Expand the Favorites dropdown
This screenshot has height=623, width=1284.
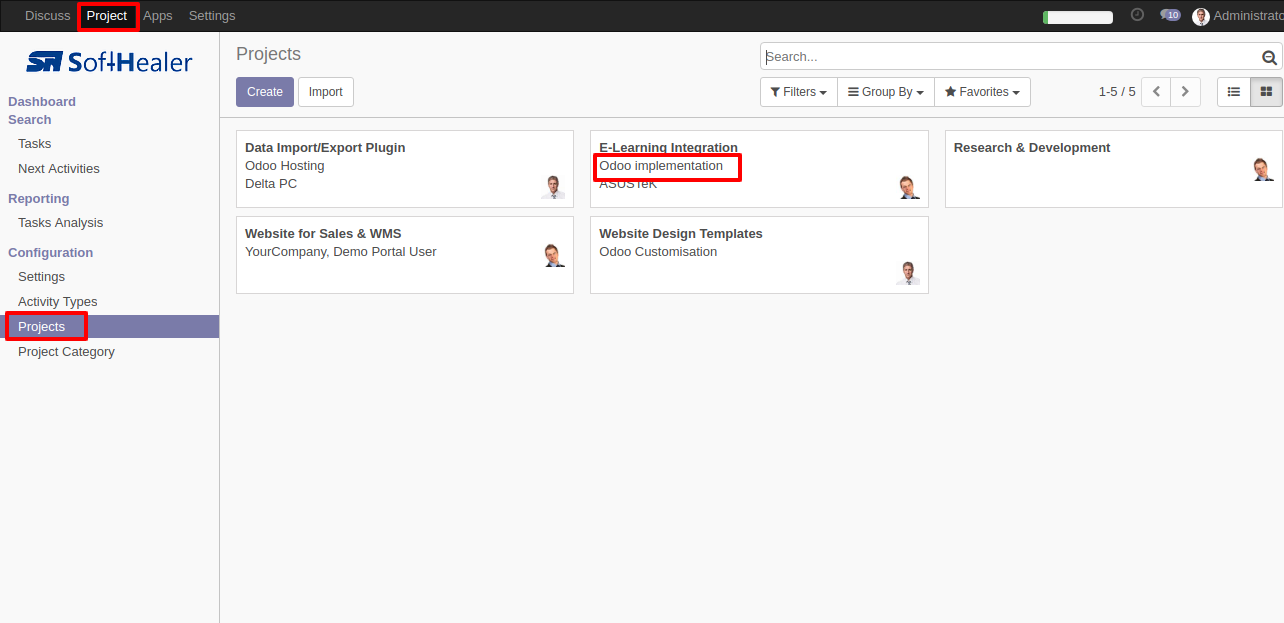click(x=982, y=92)
